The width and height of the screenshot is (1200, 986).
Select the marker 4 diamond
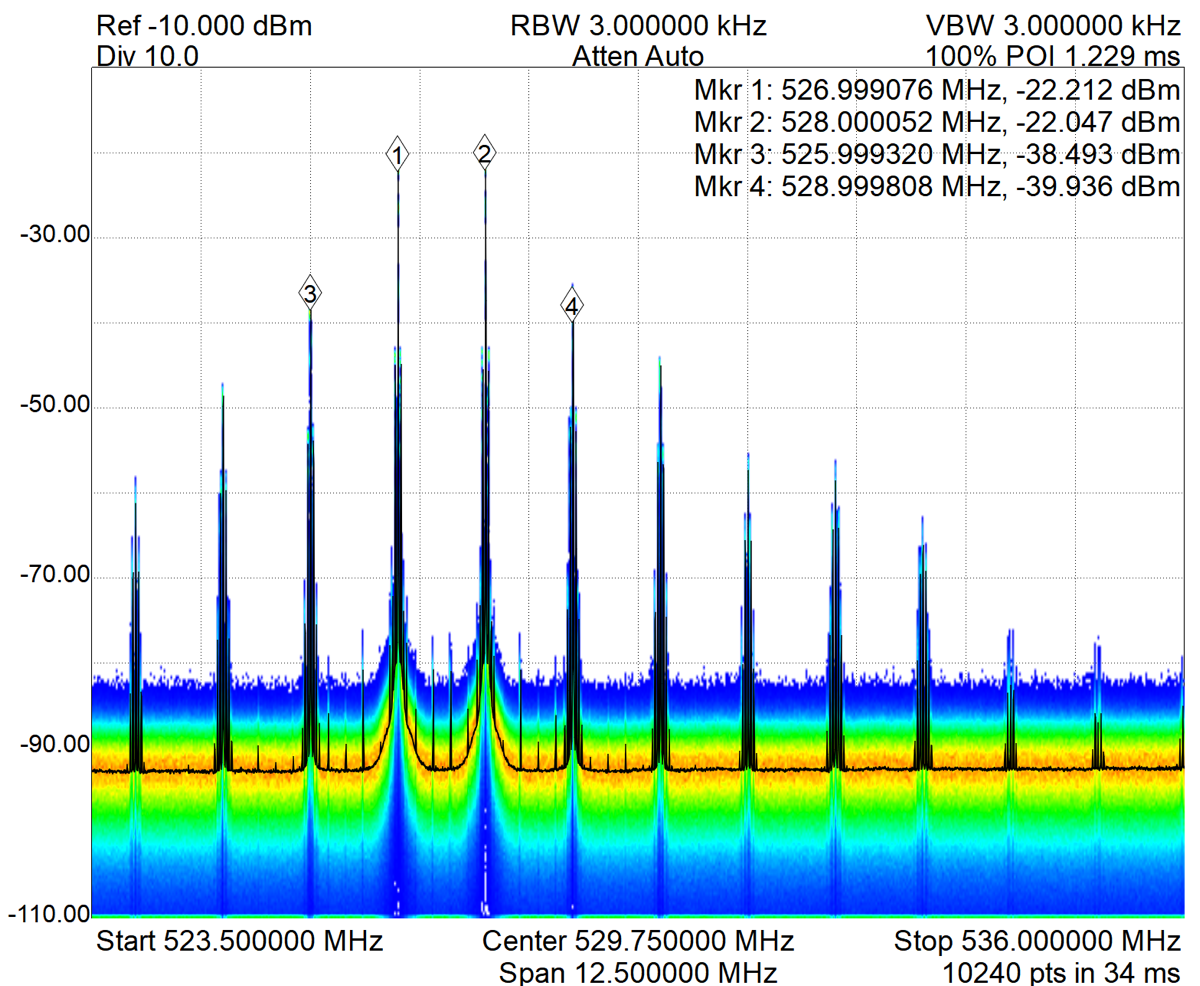(x=571, y=307)
